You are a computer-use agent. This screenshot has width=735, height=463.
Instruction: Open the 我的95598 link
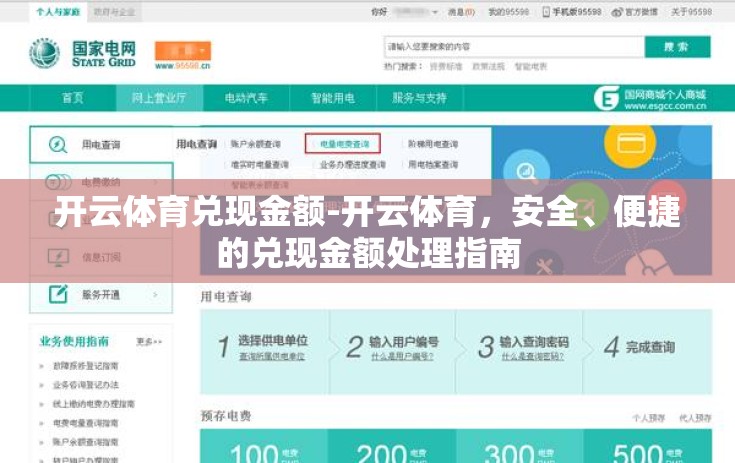tap(508, 12)
